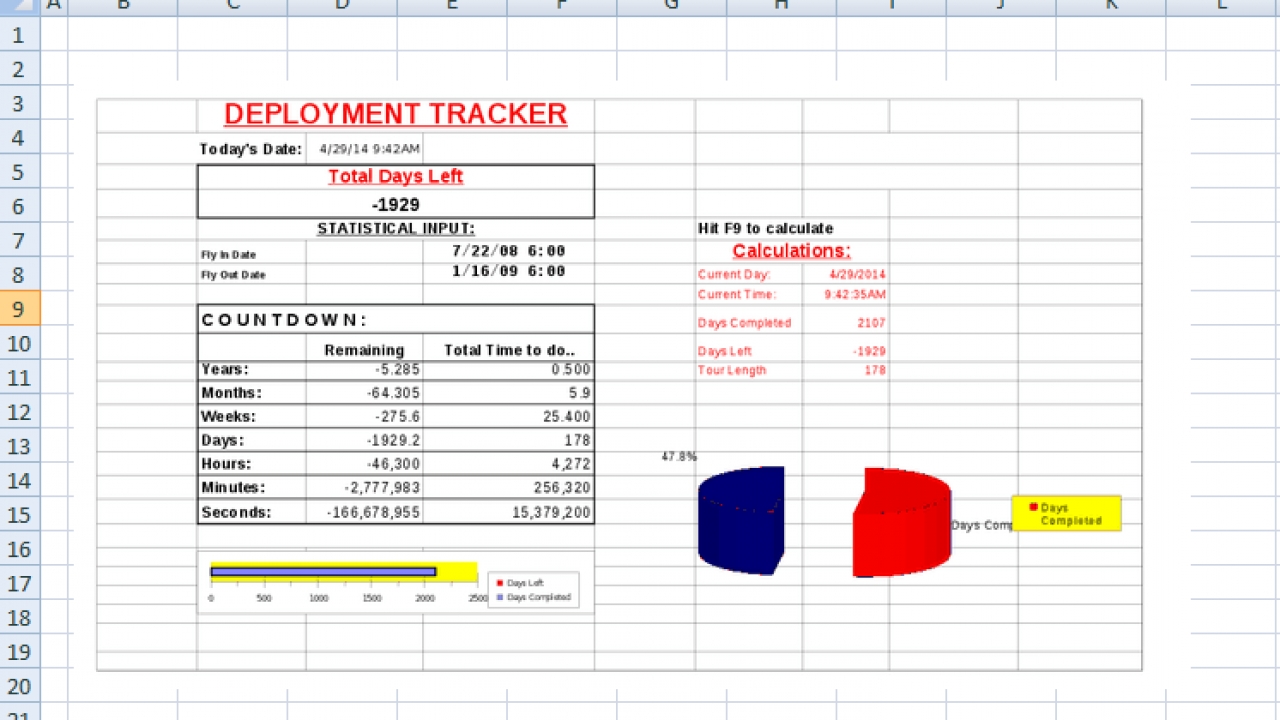Select the Tour Length label
Viewport: 1280px width, 720px height.
(x=732, y=370)
